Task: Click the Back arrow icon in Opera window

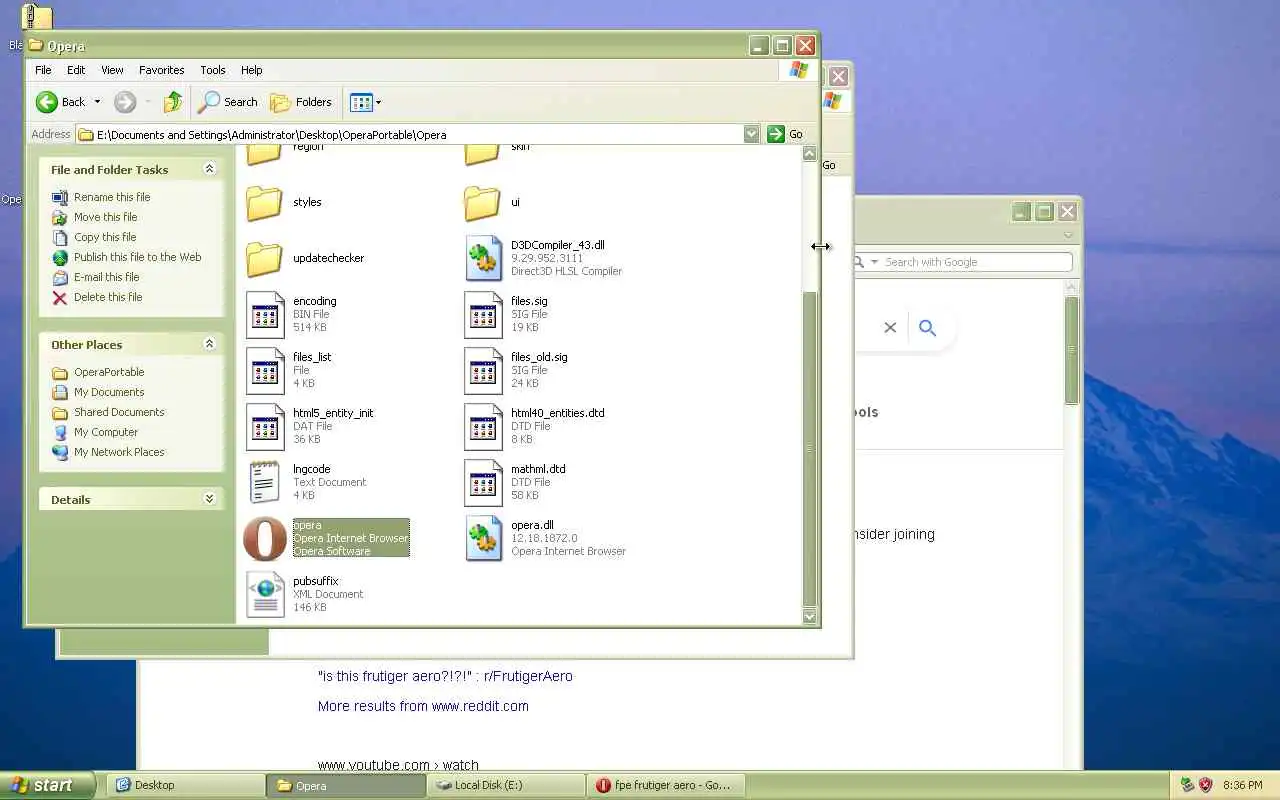Action: pos(47,102)
